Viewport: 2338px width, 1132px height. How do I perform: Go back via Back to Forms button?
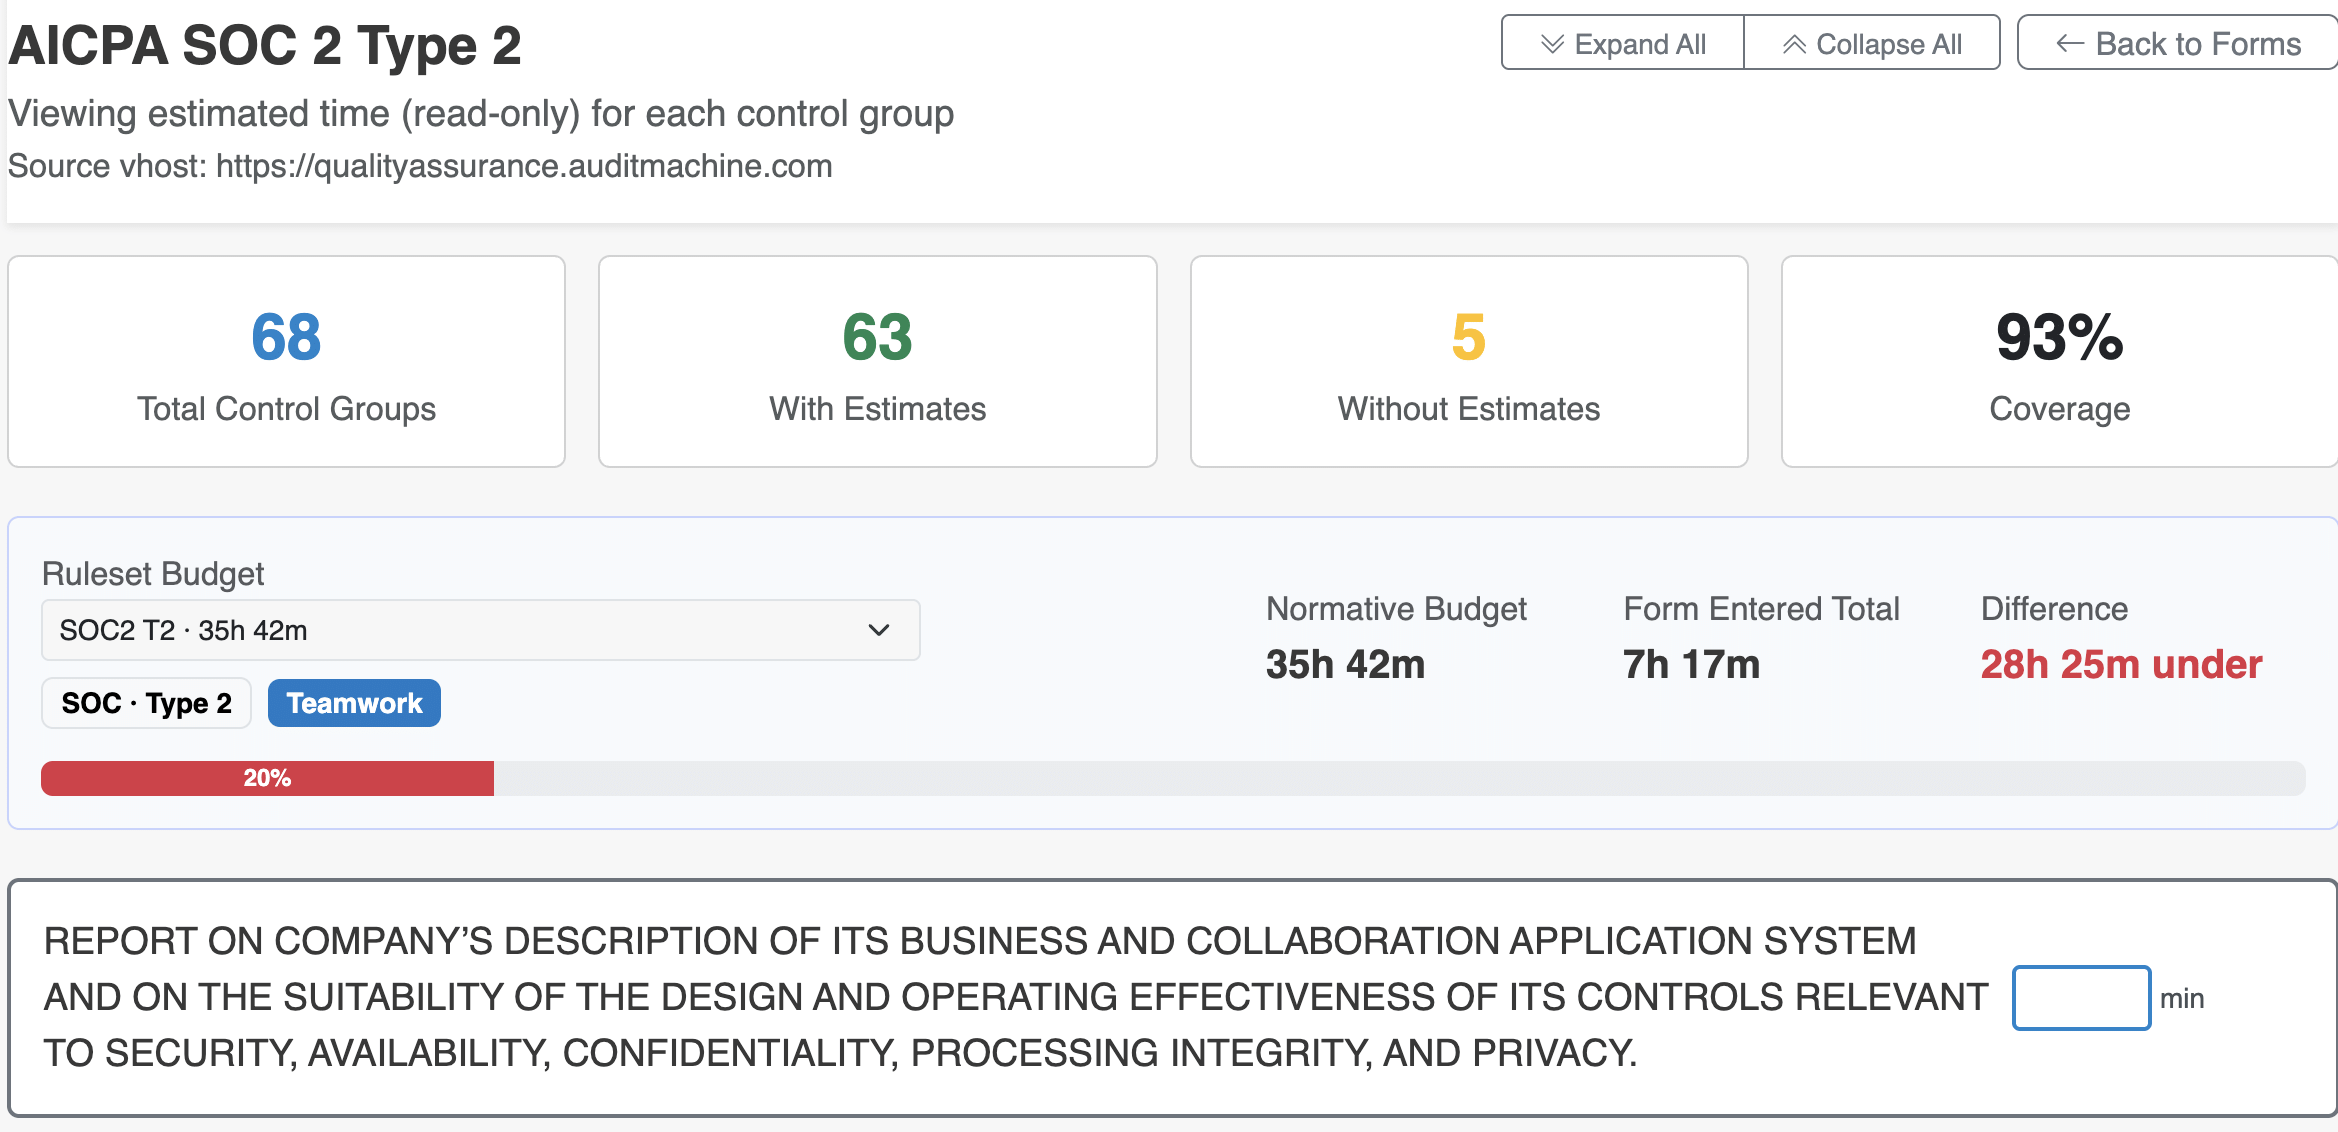[2178, 43]
